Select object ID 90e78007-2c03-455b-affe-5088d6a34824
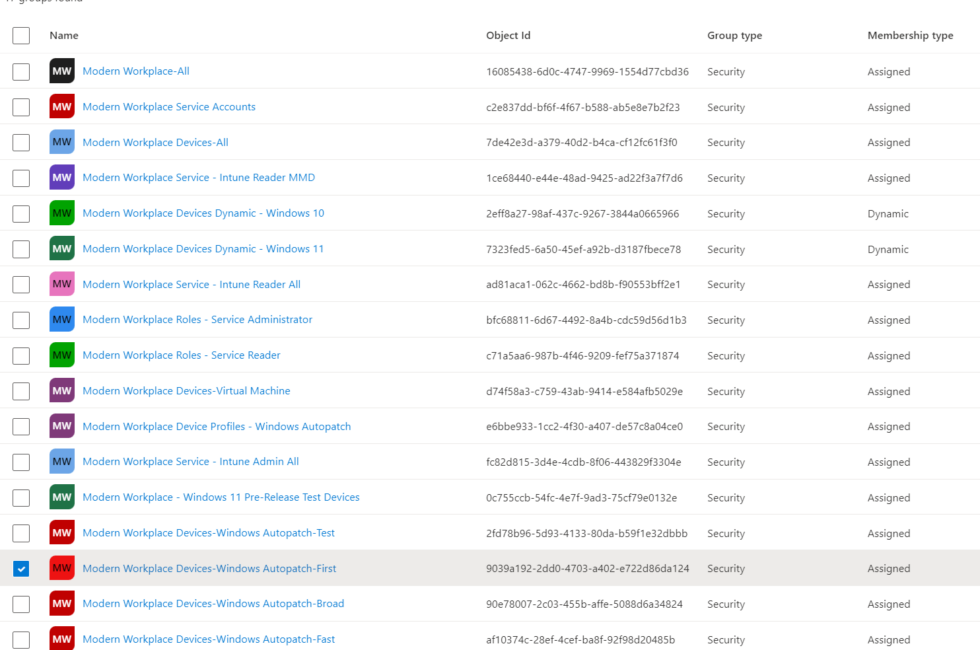980x650 pixels. [x=584, y=604]
